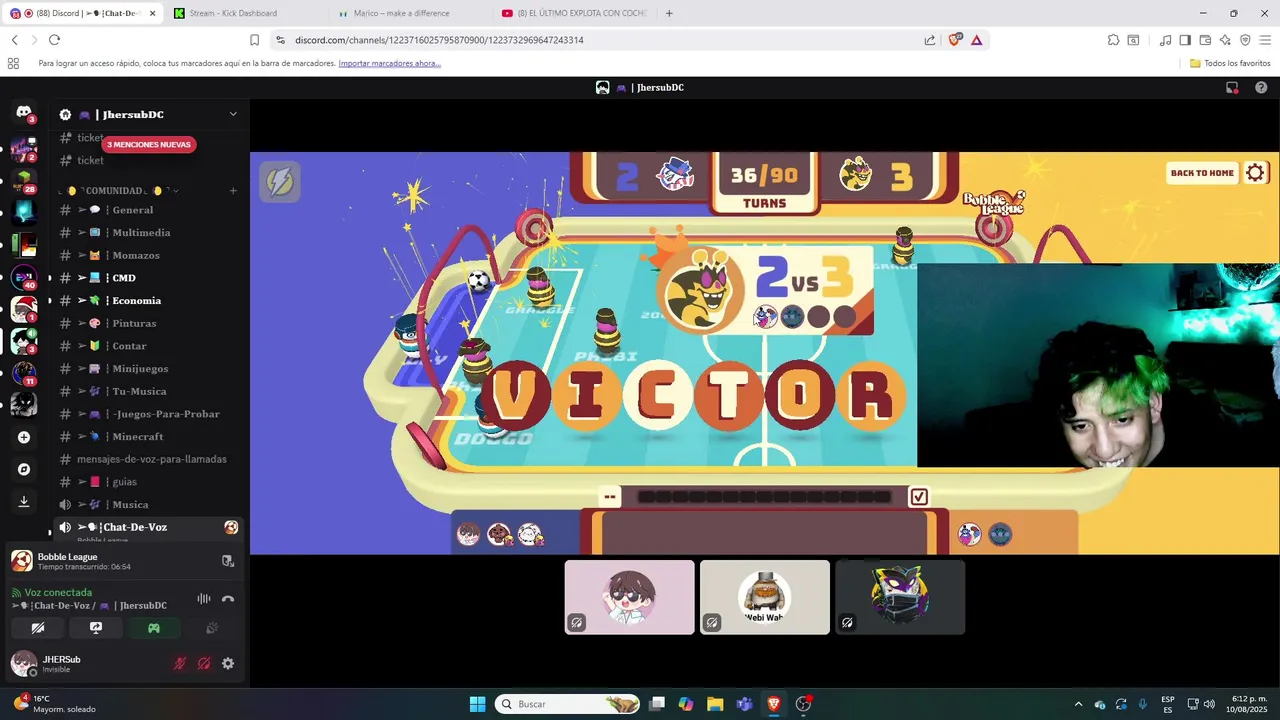The height and width of the screenshot is (720, 1280).
Task: Open Brave main hamburger menu
Action: tap(1265, 40)
